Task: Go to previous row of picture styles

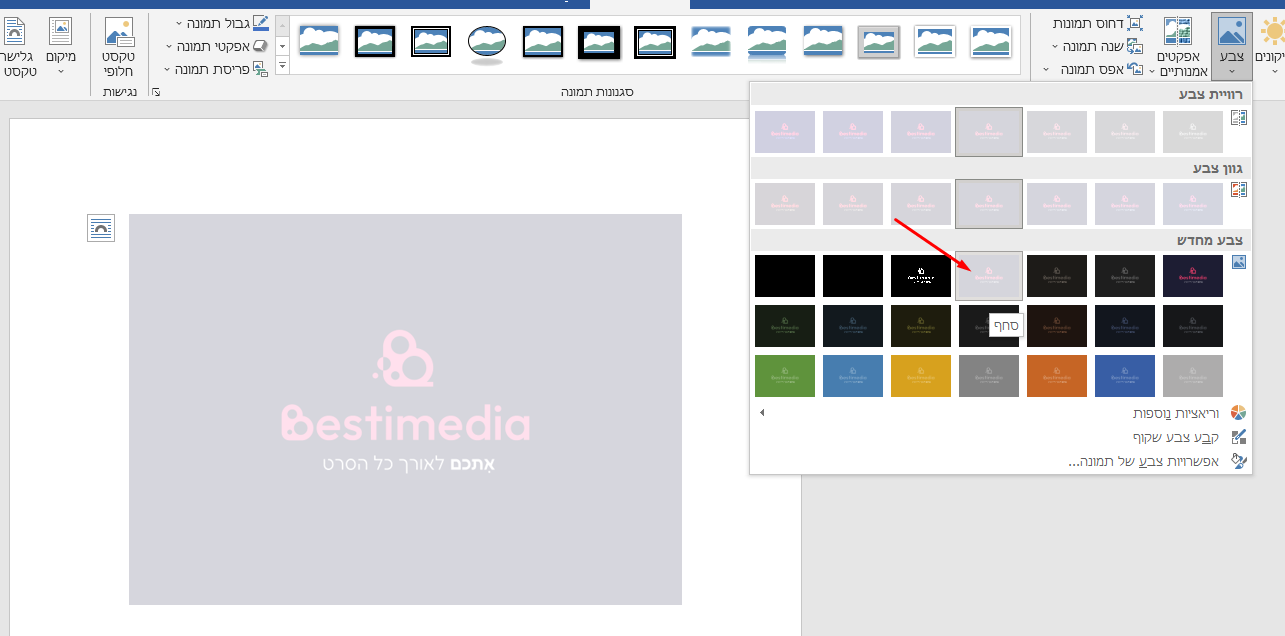Action: click(x=282, y=24)
